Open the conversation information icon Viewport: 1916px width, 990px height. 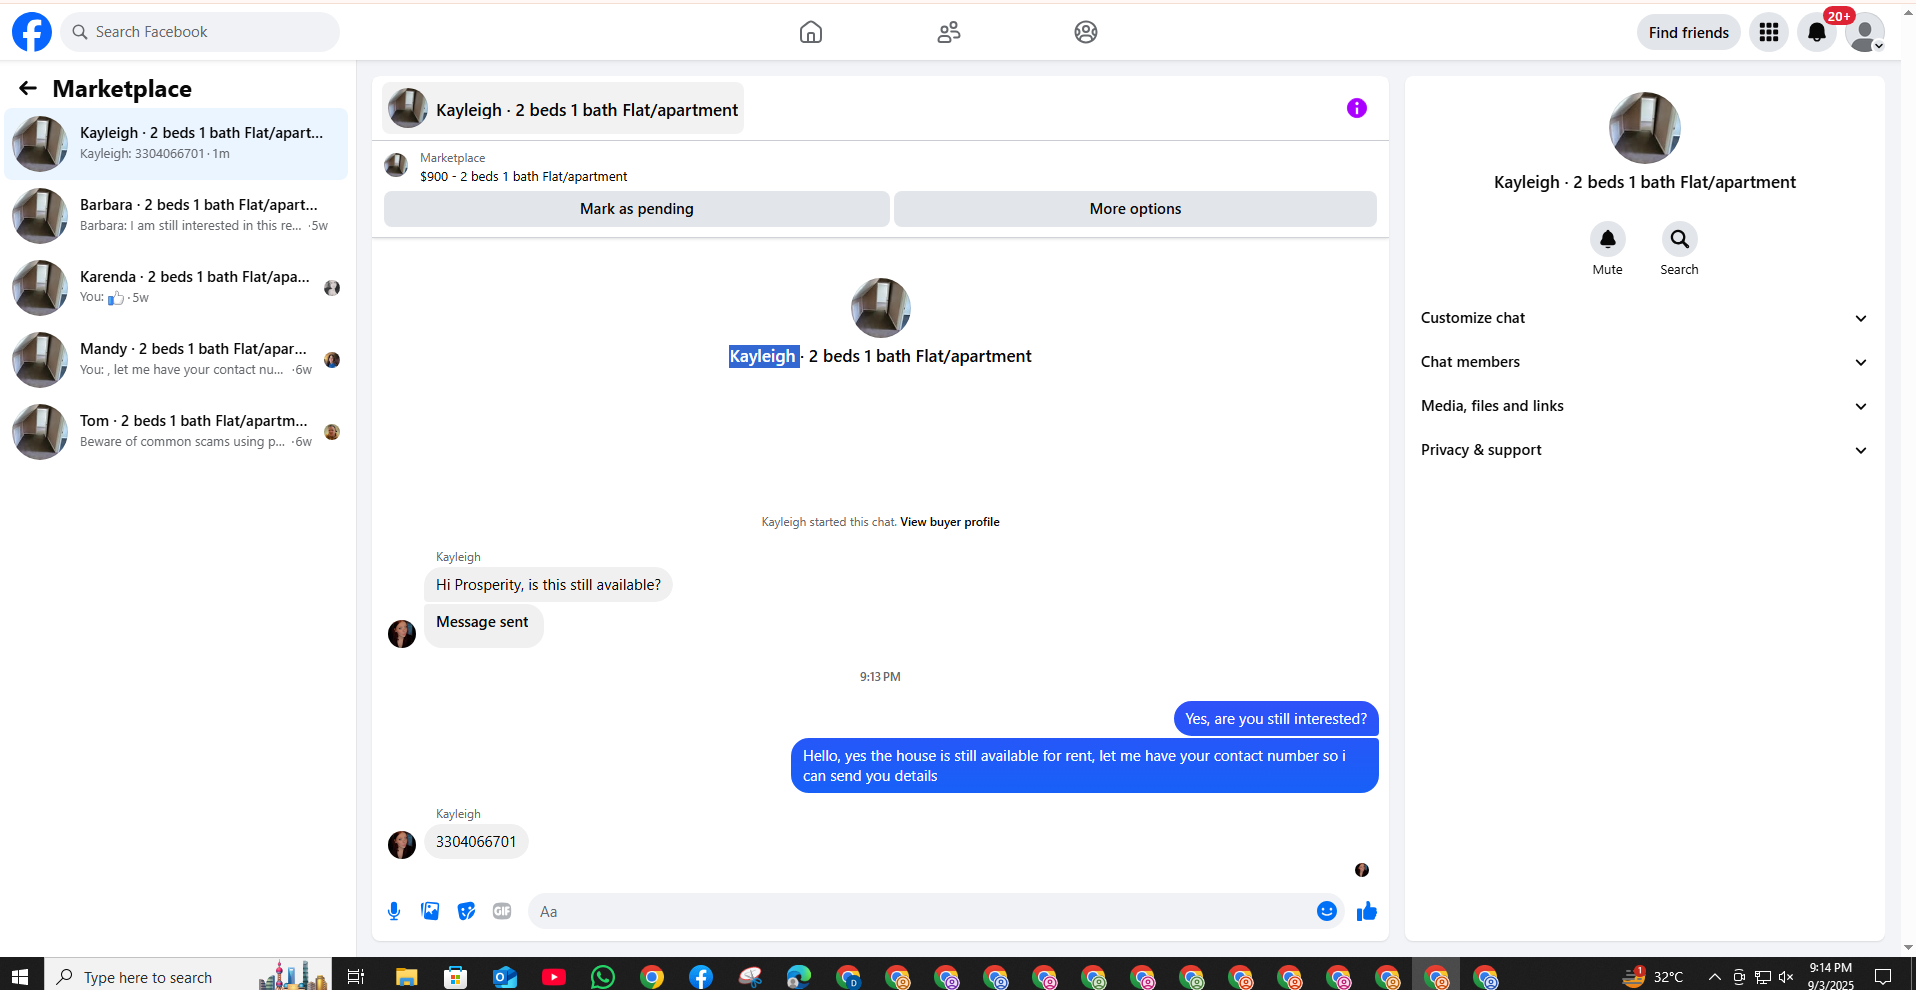(1357, 108)
